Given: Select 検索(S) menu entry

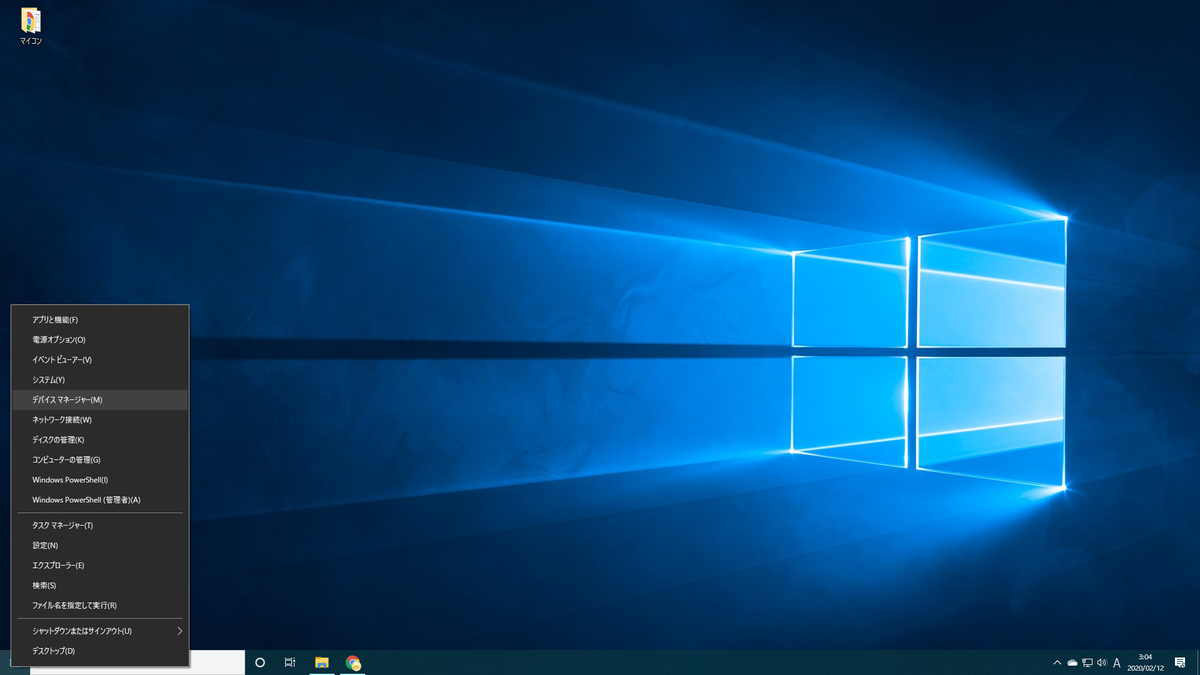Looking at the screenshot, I should coord(99,586).
